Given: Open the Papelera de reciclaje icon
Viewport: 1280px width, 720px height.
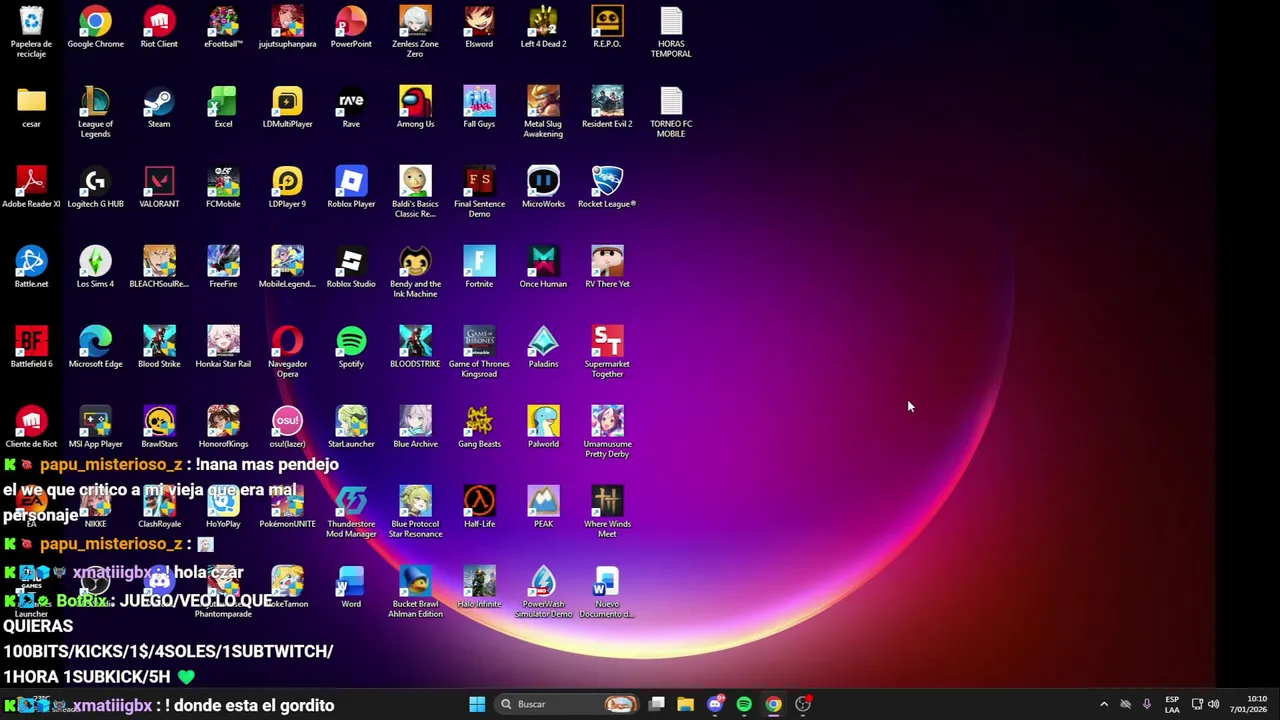Looking at the screenshot, I should [x=31, y=30].
